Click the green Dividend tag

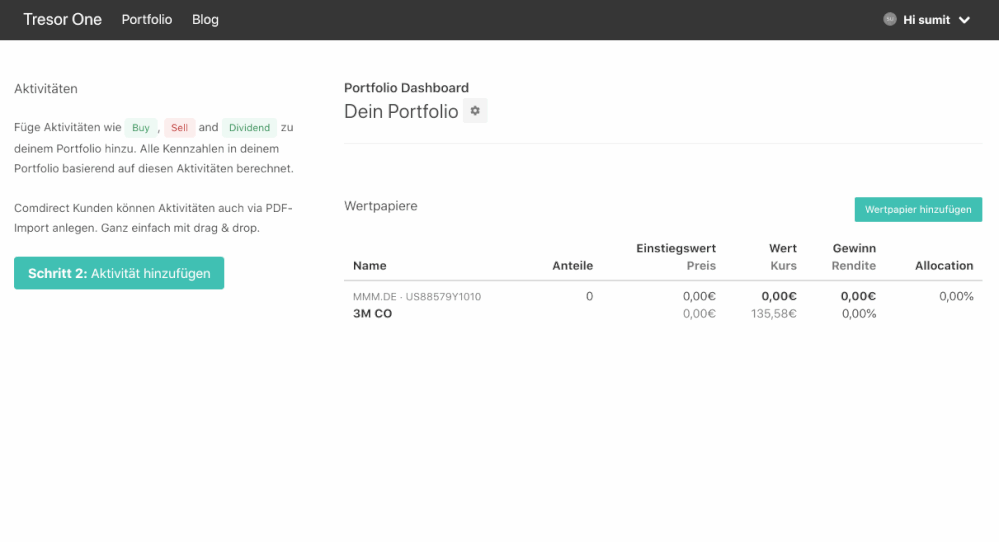tap(249, 128)
